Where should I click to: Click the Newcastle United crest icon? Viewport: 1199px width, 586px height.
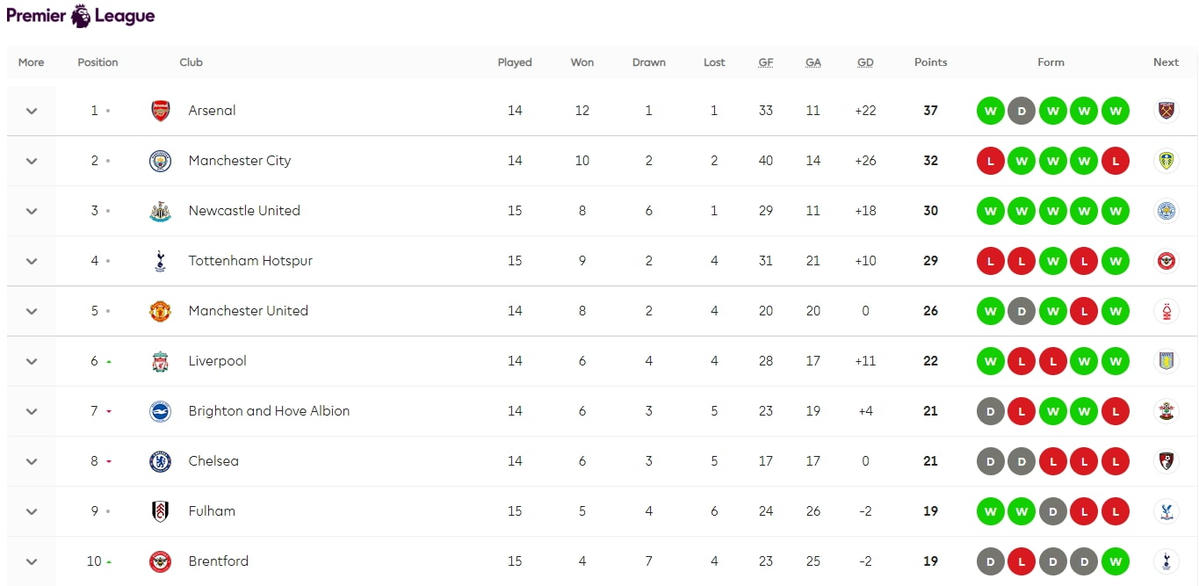[x=160, y=211]
